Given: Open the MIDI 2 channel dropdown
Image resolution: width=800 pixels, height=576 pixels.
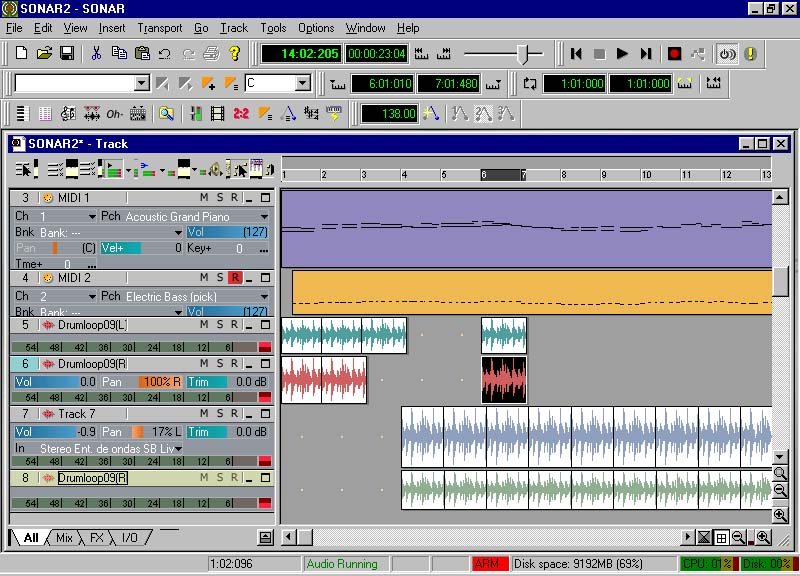Looking at the screenshot, I should pyautogui.click(x=92, y=297).
